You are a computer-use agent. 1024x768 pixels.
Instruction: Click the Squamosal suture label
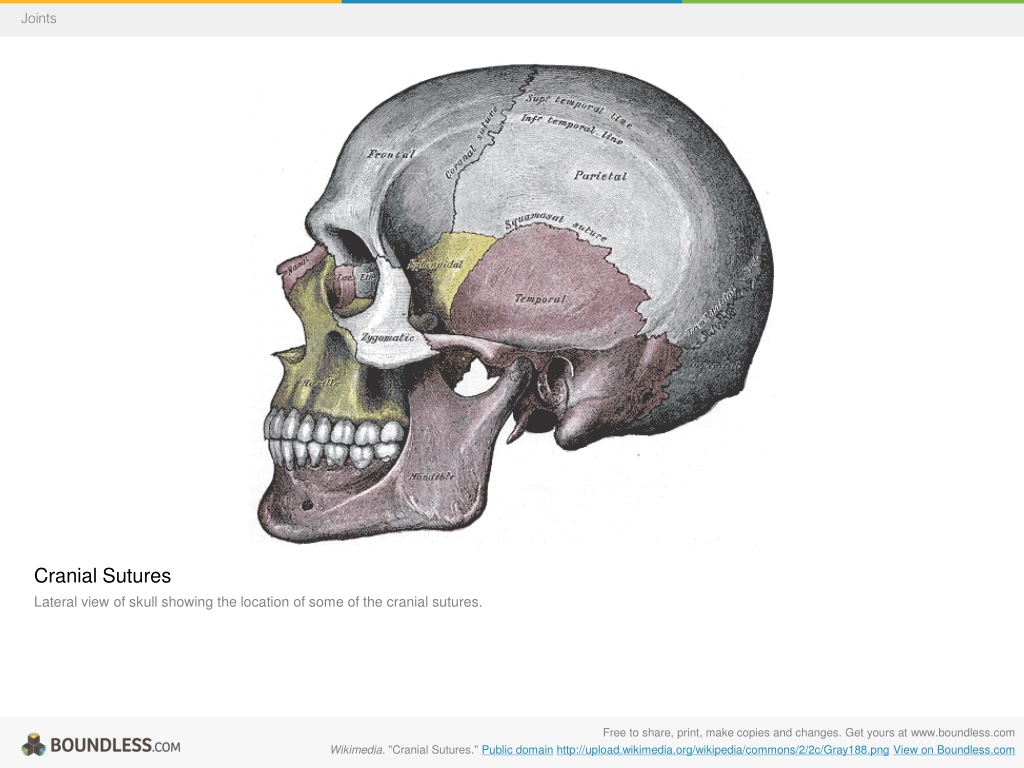pyautogui.click(x=556, y=226)
